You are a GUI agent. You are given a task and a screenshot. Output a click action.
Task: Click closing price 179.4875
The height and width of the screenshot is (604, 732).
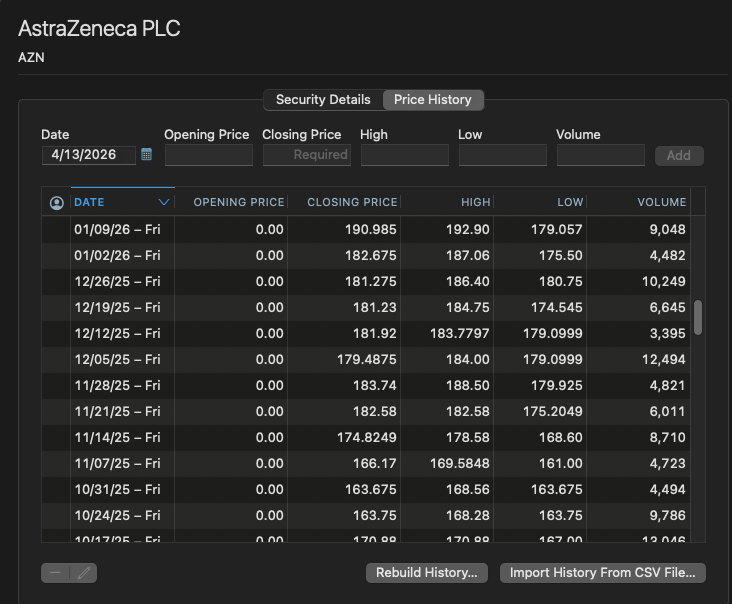coord(367,359)
